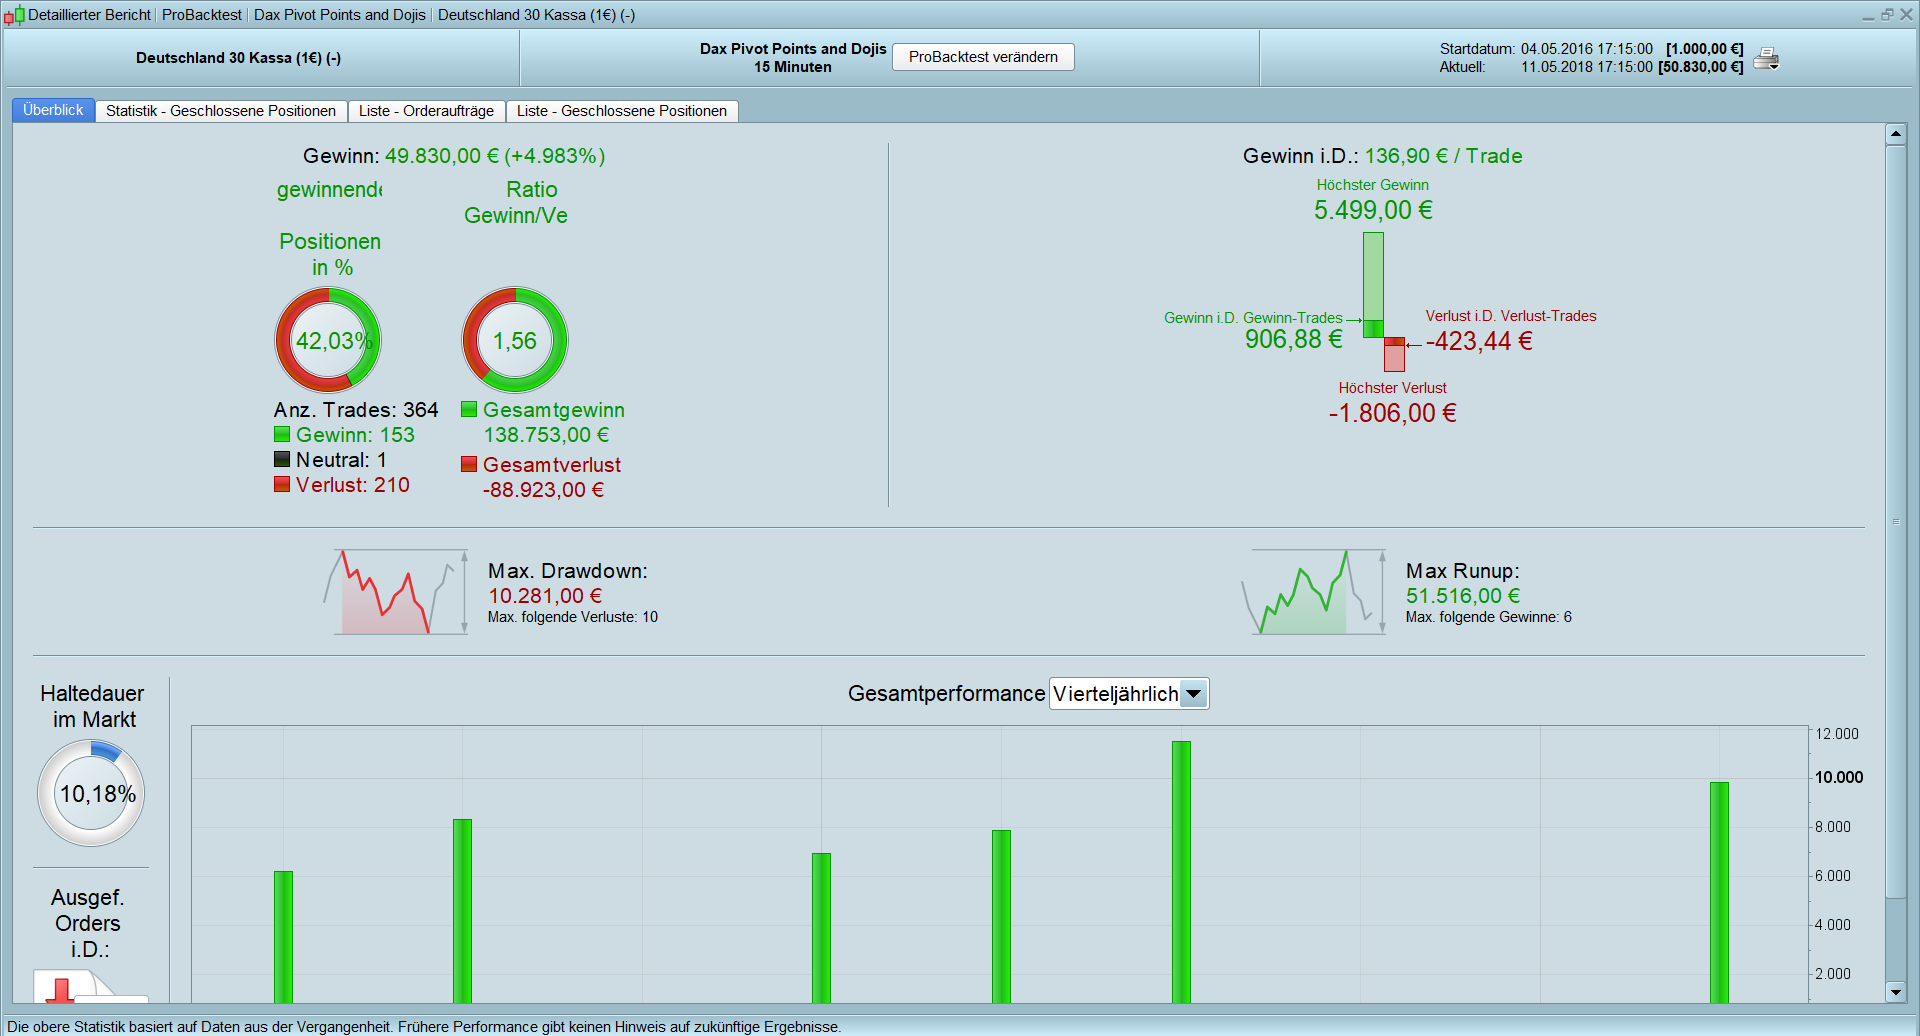Open the Liste - Geschlossene Positionen tab
The height and width of the screenshot is (1036, 1920).
622,111
